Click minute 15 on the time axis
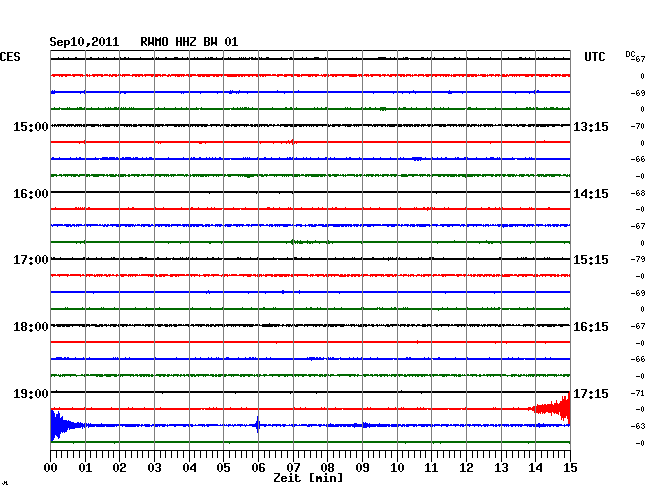Viewport: 650px width, 494px height. pos(570,467)
